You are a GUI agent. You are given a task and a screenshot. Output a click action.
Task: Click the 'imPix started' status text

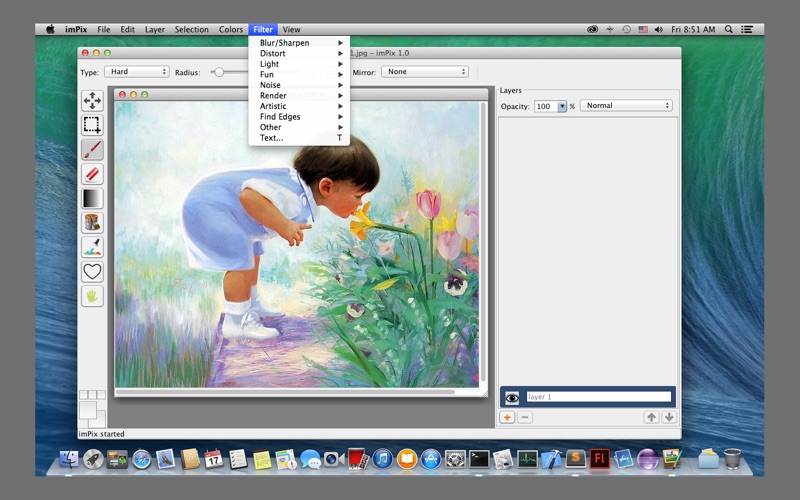pyautogui.click(x=102, y=434)
